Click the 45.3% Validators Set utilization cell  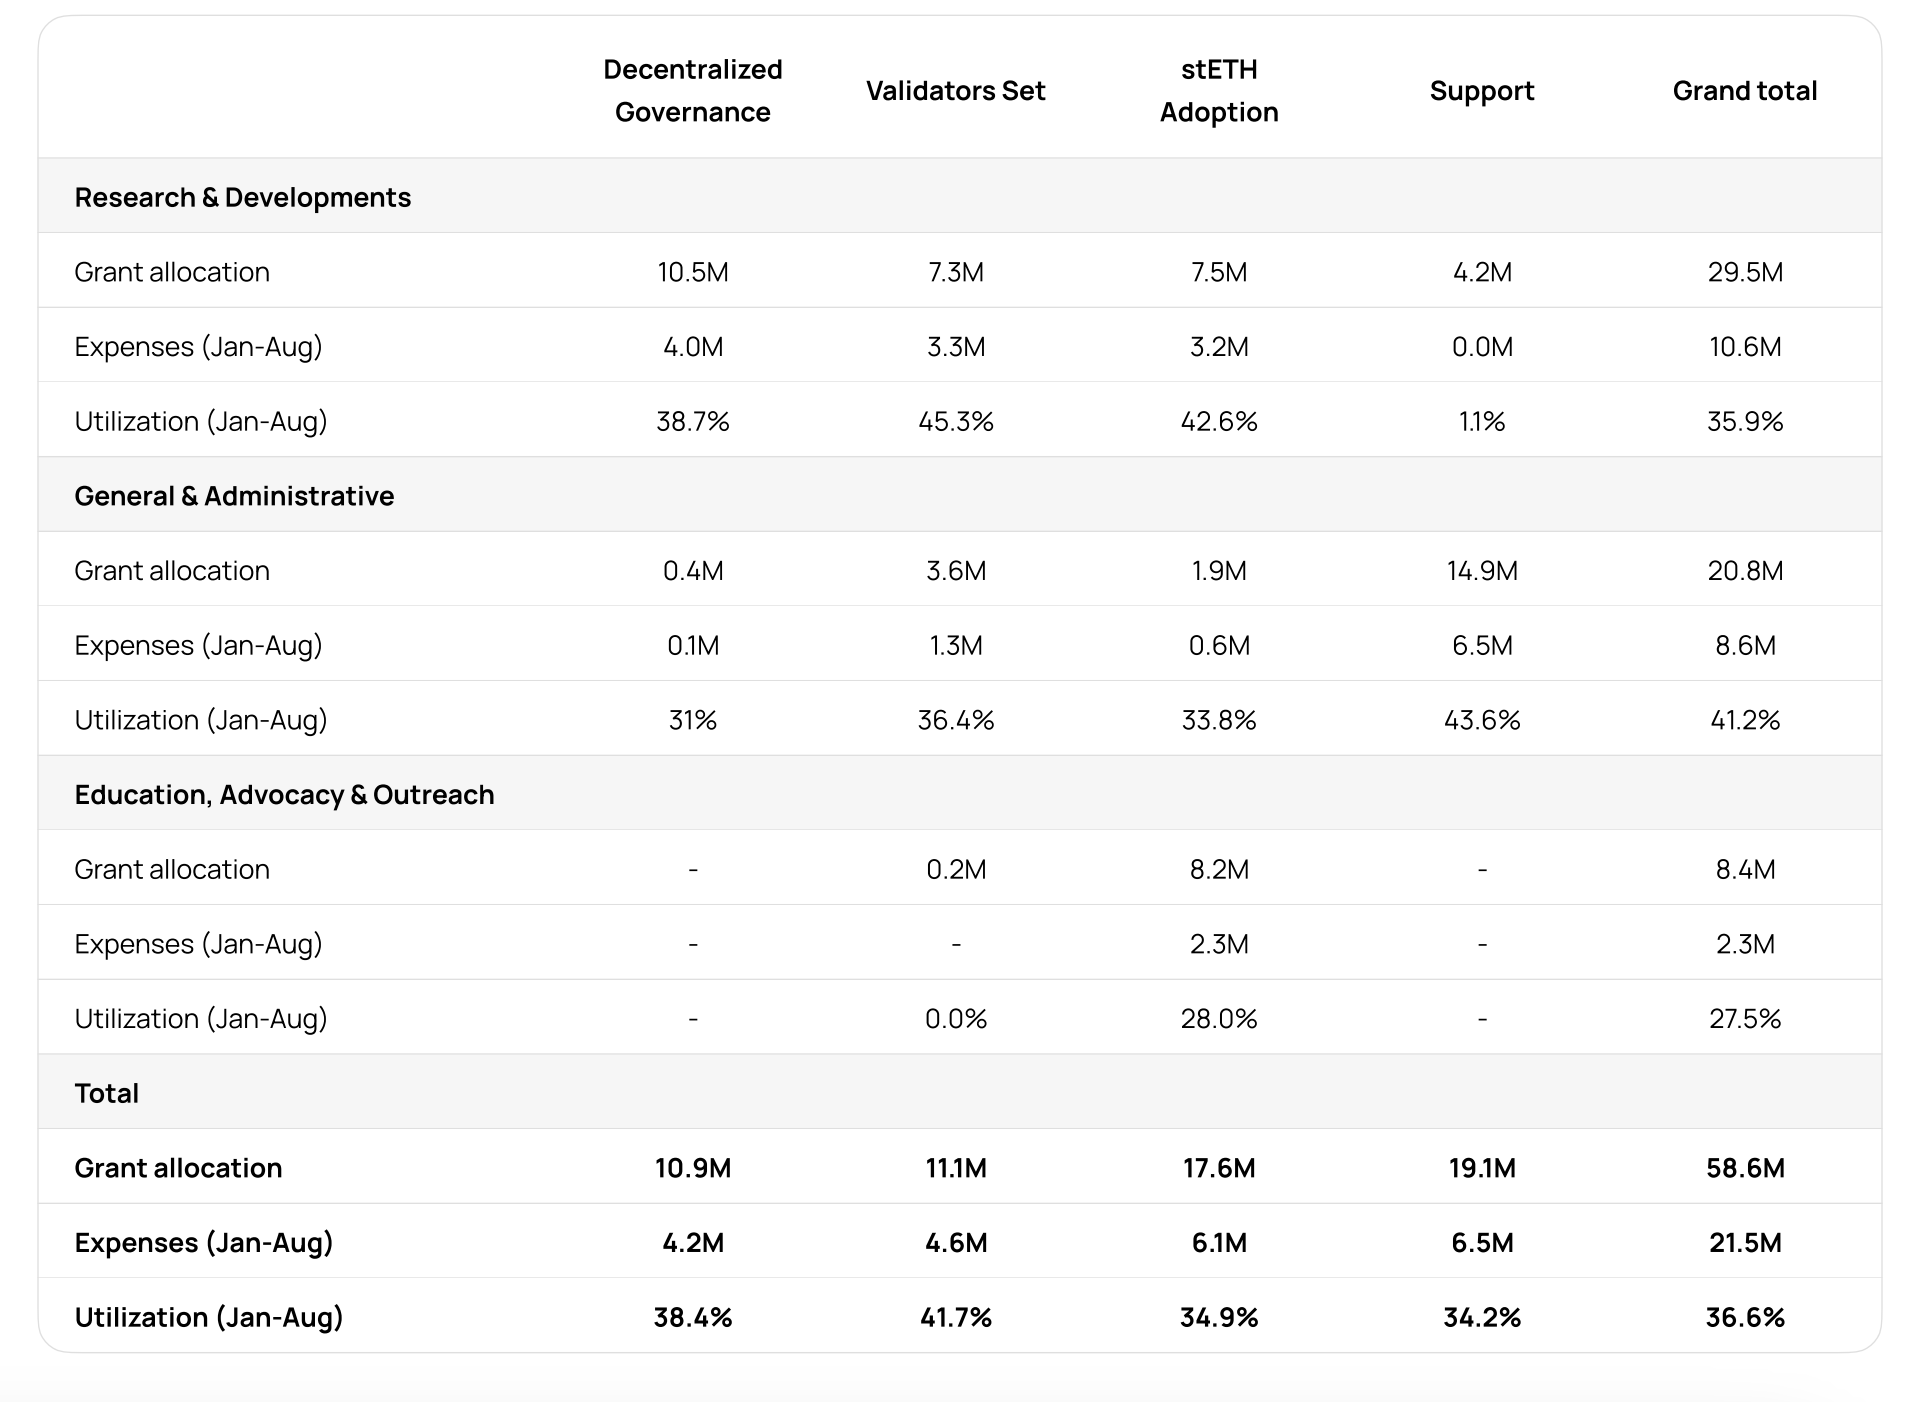[955, 421]
